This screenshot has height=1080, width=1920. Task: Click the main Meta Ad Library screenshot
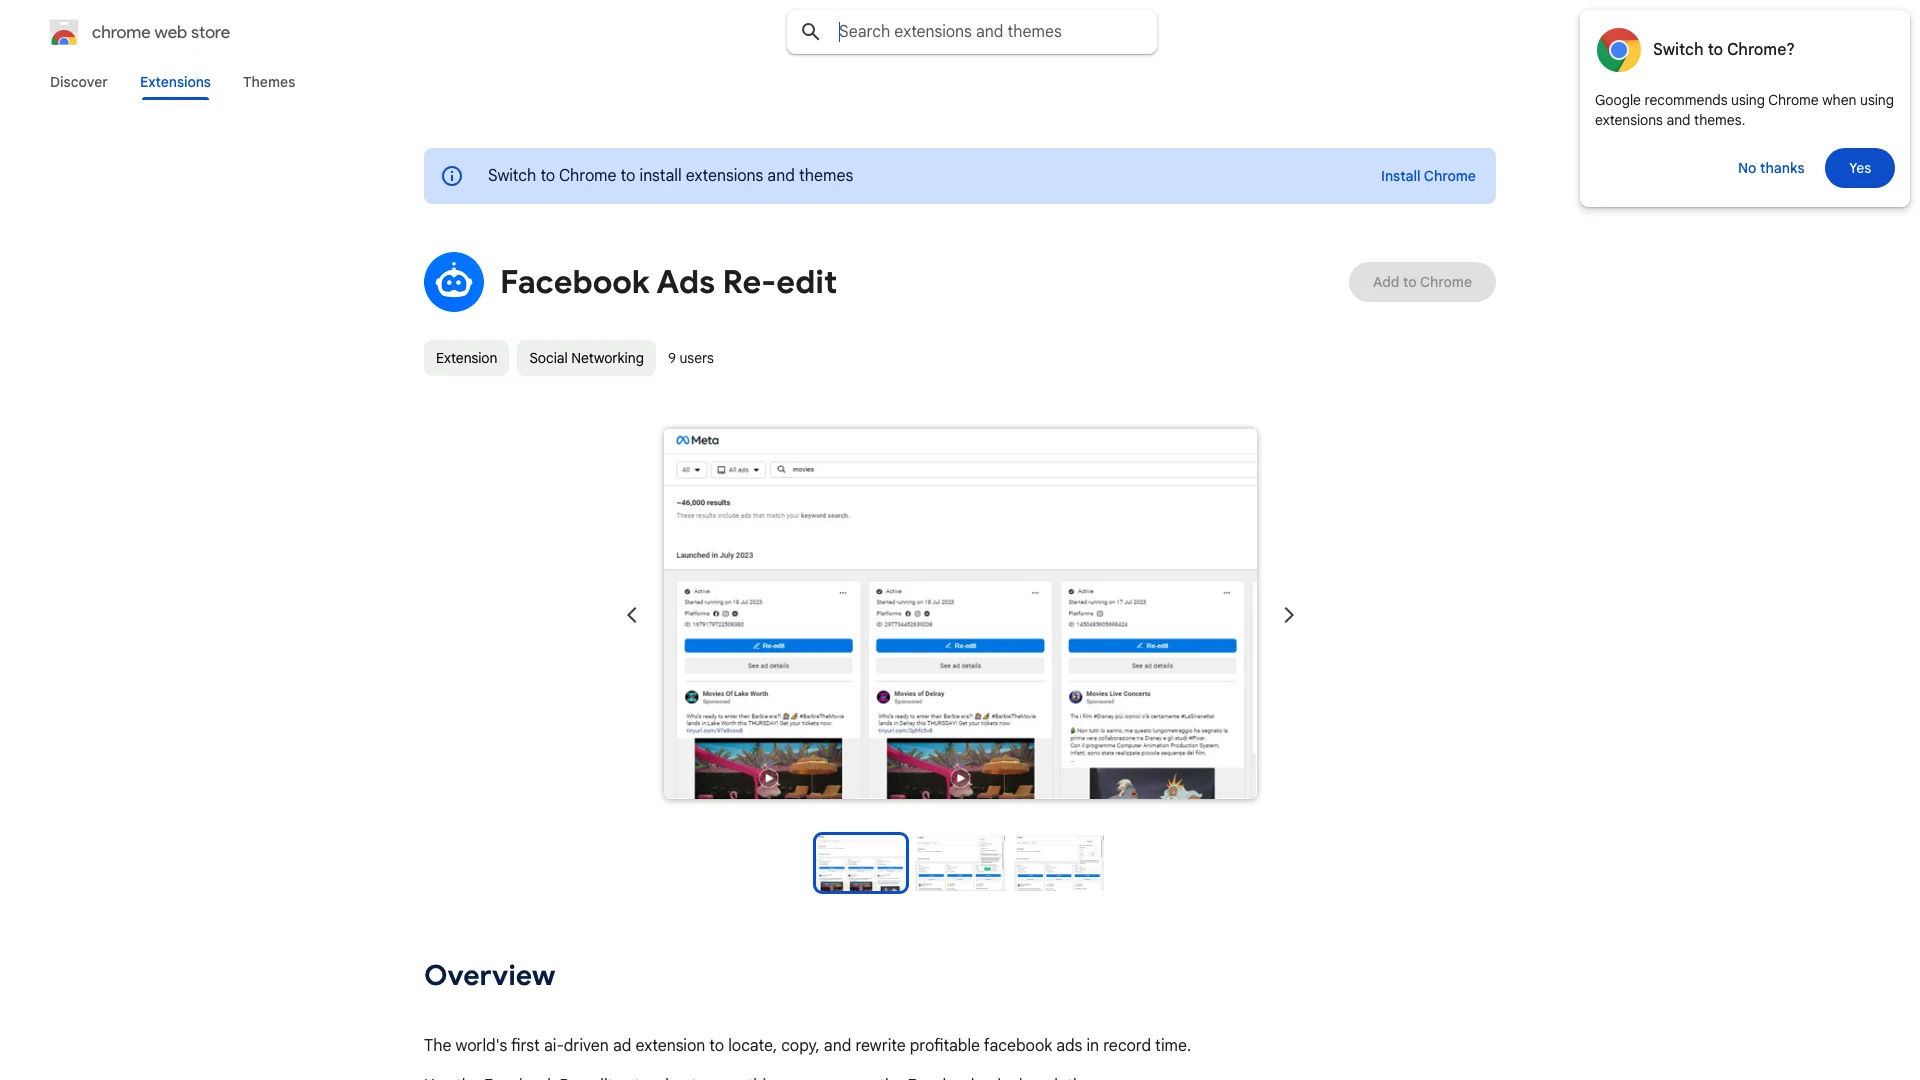pyautogui.click(x=960, y=614)
